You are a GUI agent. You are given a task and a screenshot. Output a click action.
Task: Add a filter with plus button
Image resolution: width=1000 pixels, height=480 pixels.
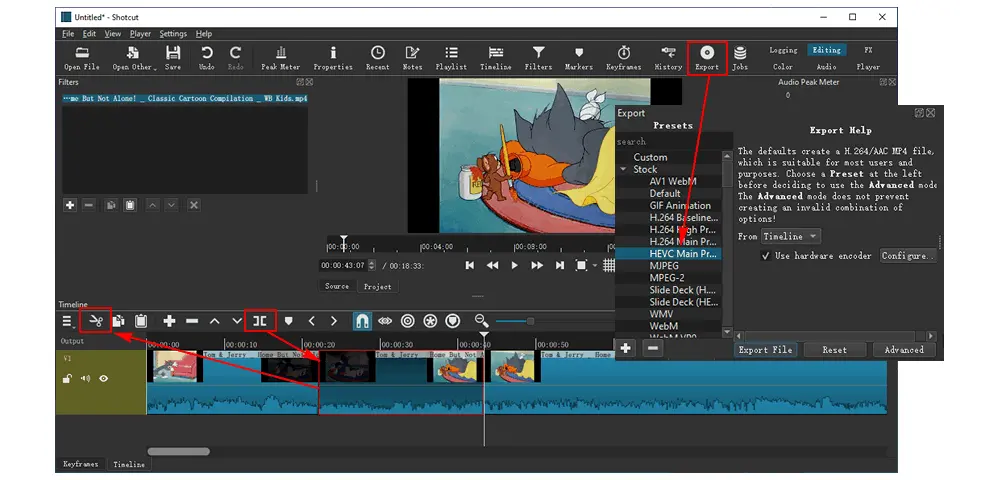70,205
